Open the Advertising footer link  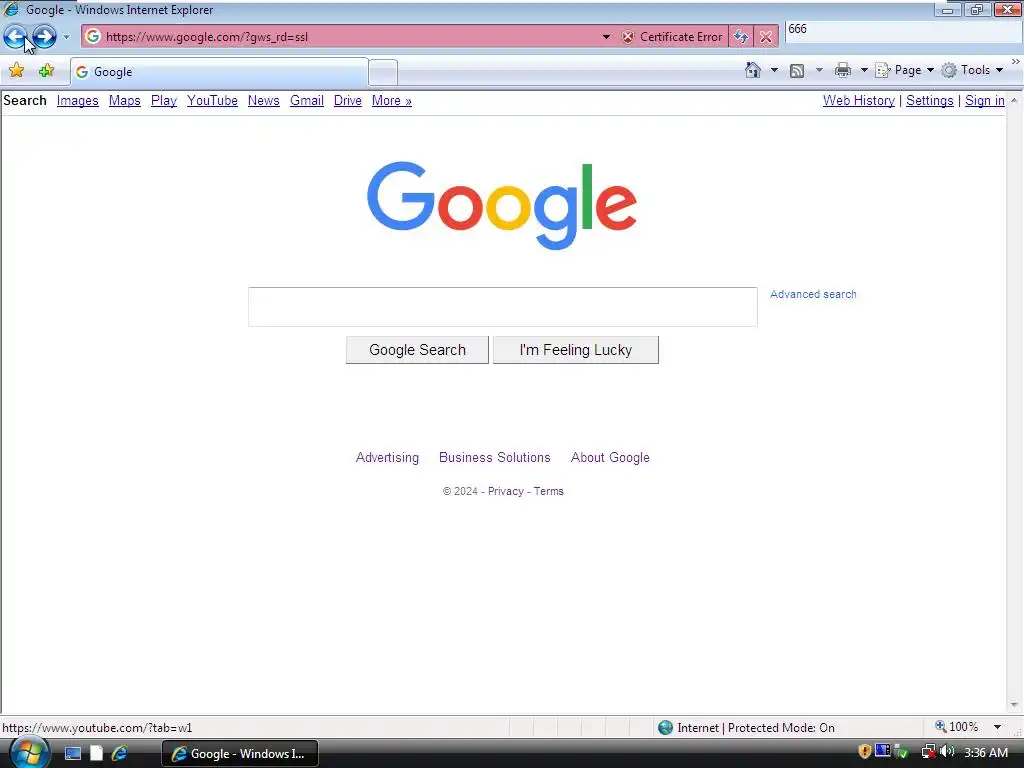pyautogui.click(x=387, y=458)
